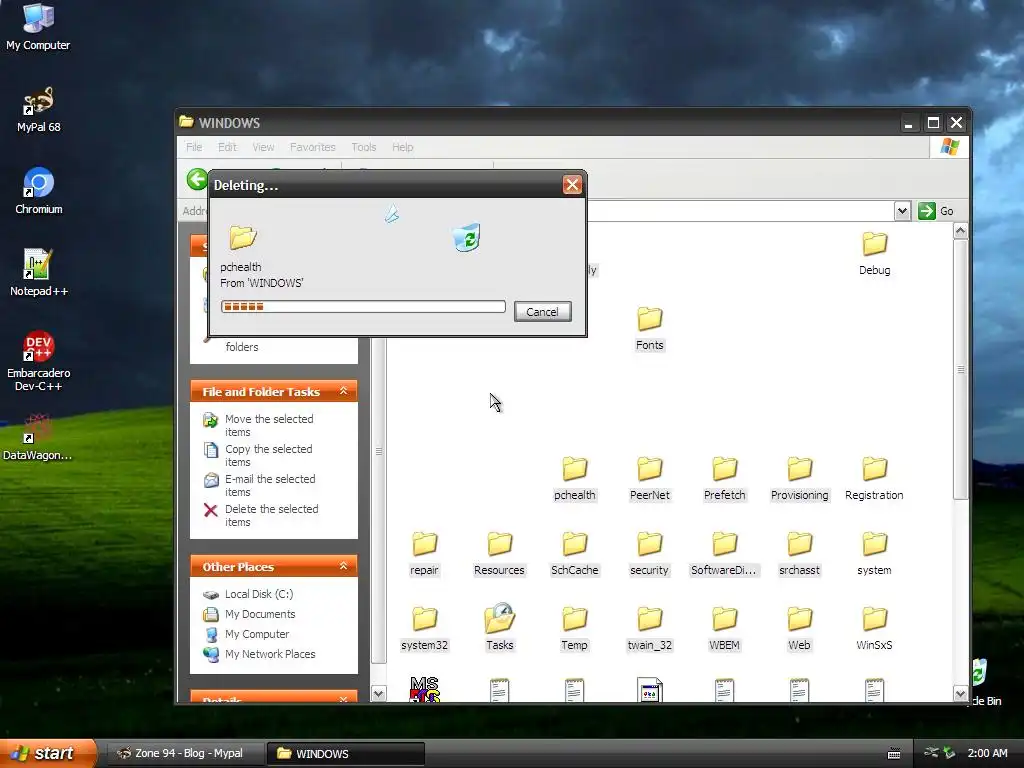The image size is (1024, 768).
Task: Open the MyPal 68 desktop shortcut
Action: pos(38,110)
